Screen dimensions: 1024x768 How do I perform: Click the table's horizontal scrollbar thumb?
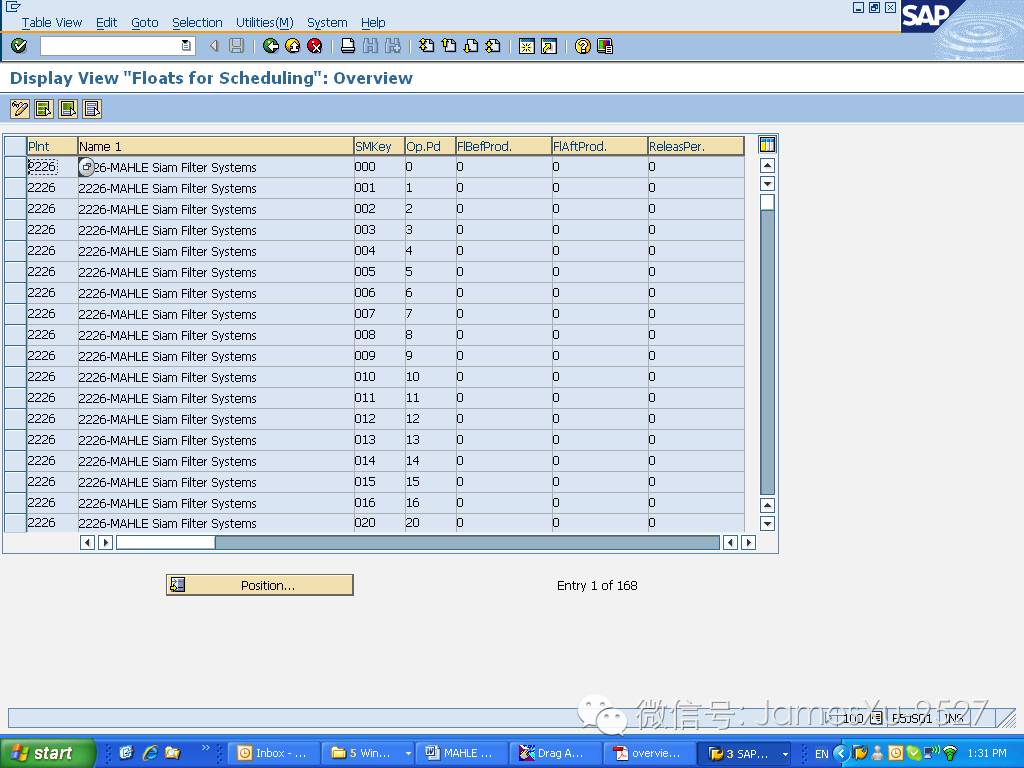tap(166, 543)
